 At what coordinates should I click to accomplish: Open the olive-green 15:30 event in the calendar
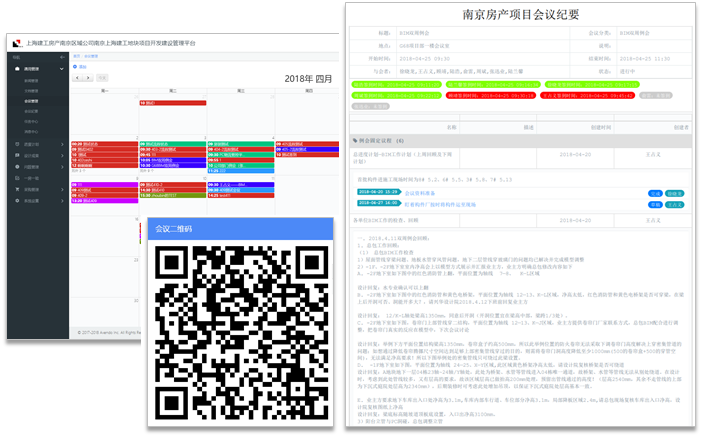173,195
